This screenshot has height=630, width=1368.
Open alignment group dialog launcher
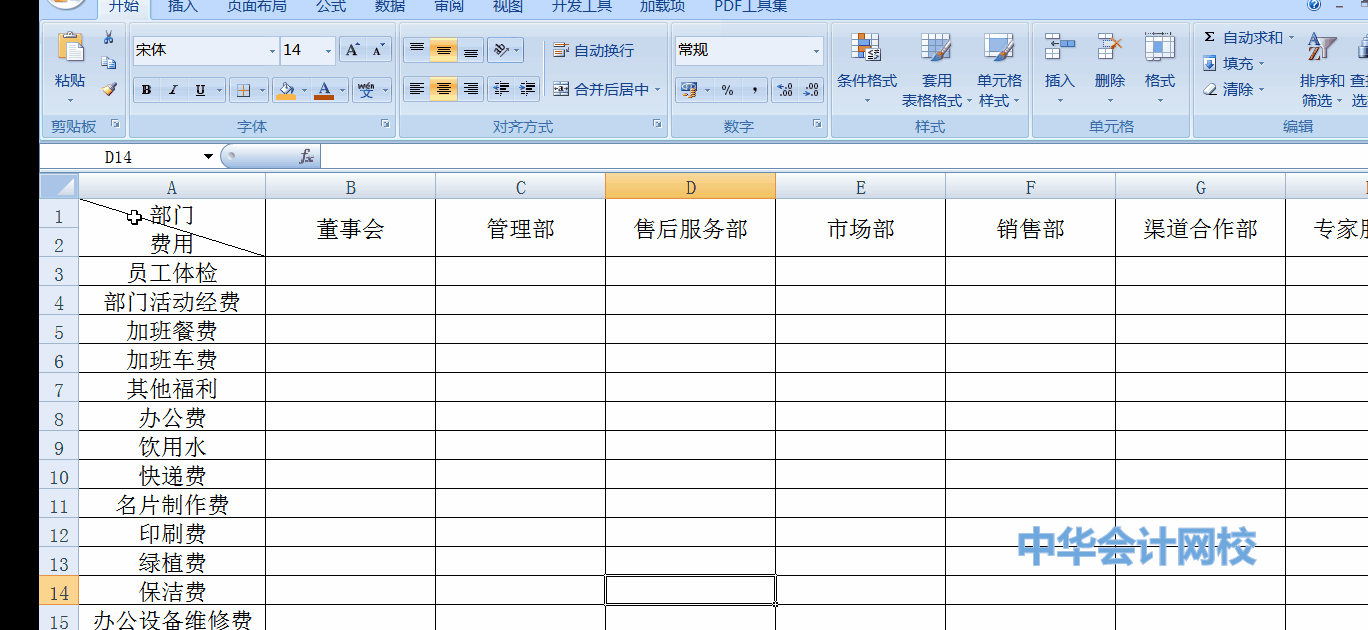tap(657, 125)
